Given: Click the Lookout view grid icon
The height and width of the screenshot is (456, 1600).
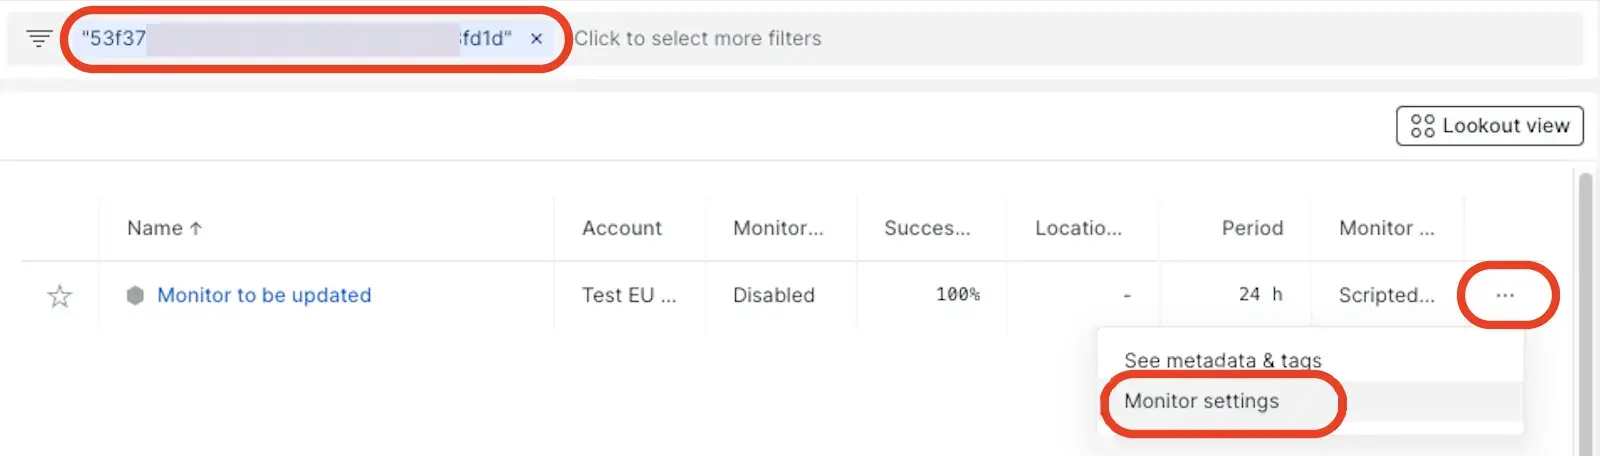Looking at the screenshot, I should pos(1422,126).
